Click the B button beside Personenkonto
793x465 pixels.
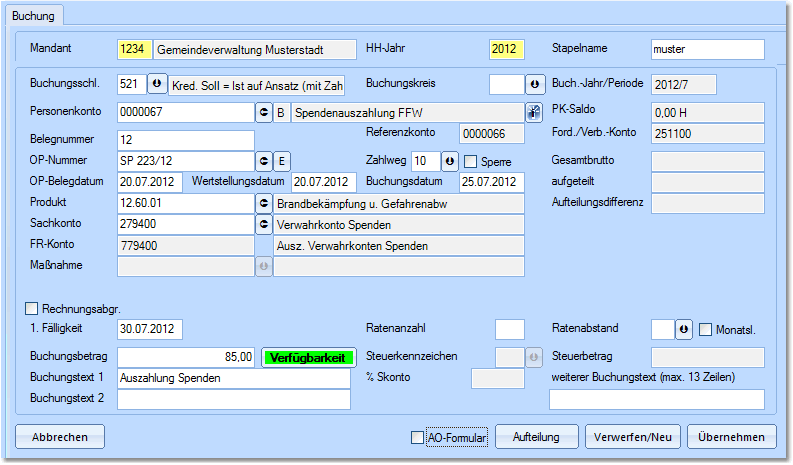282,112
